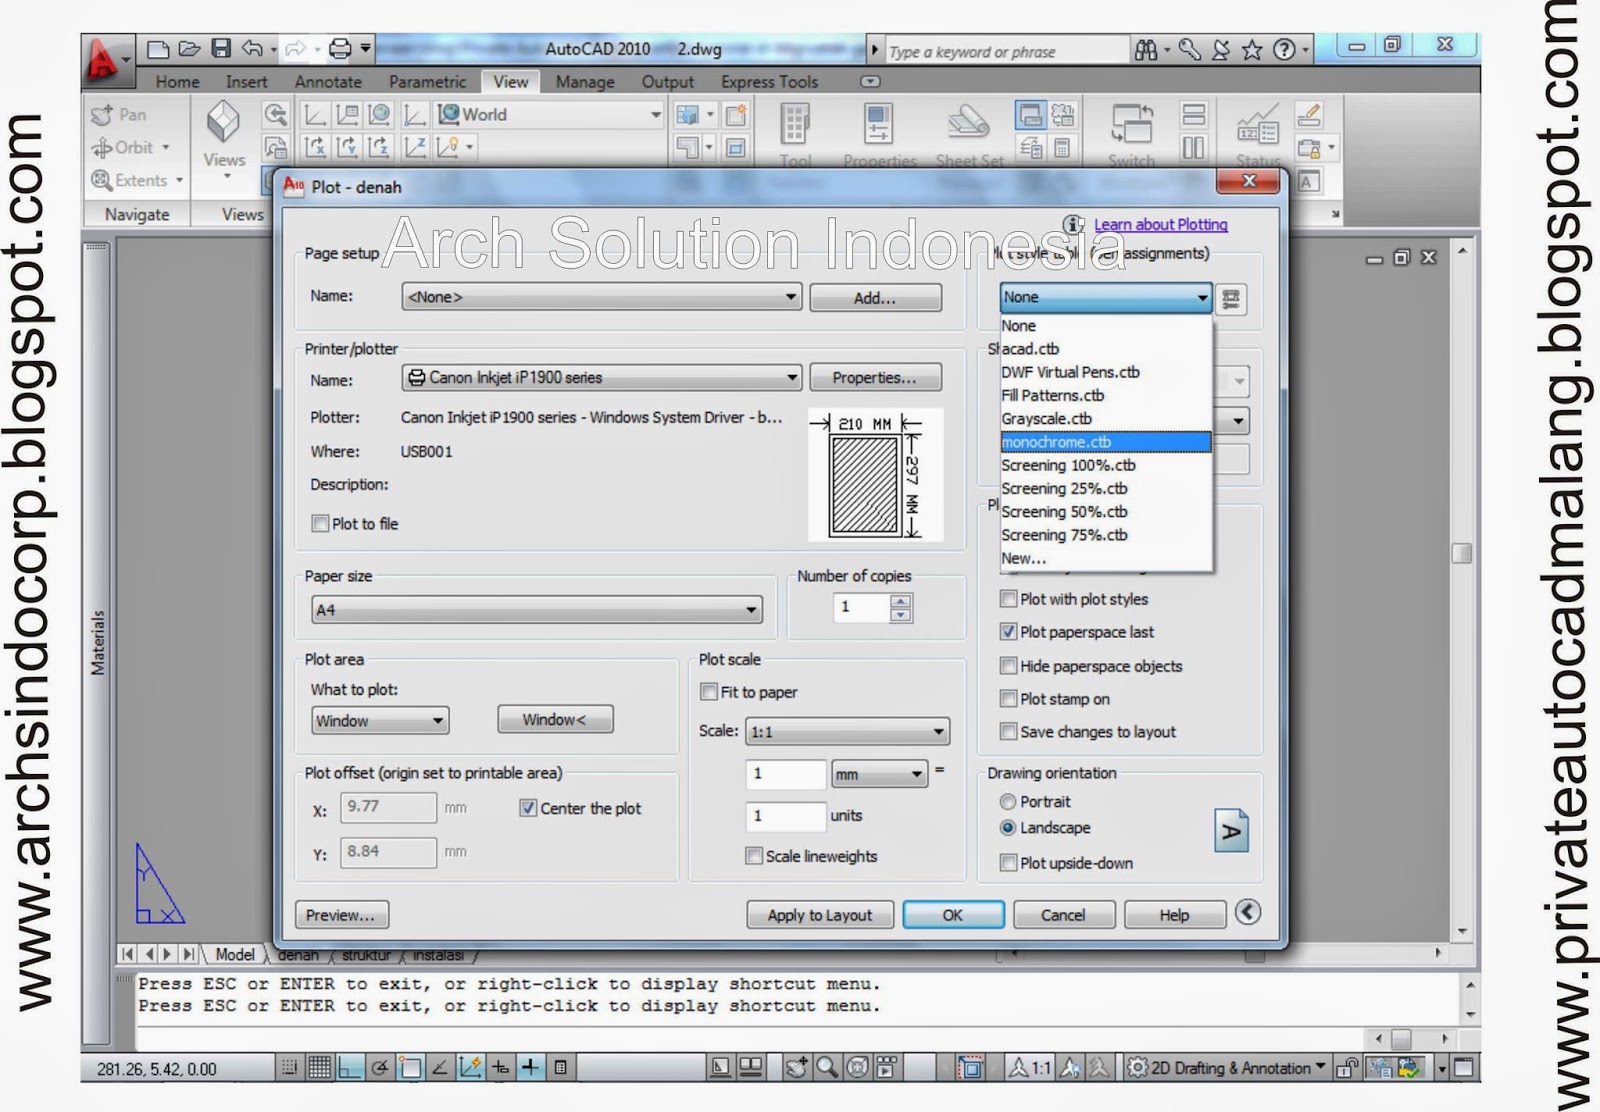1600x1112 pixels.
Task: Open the Printer/plotter Name dropdown
Action: (602, 378)
